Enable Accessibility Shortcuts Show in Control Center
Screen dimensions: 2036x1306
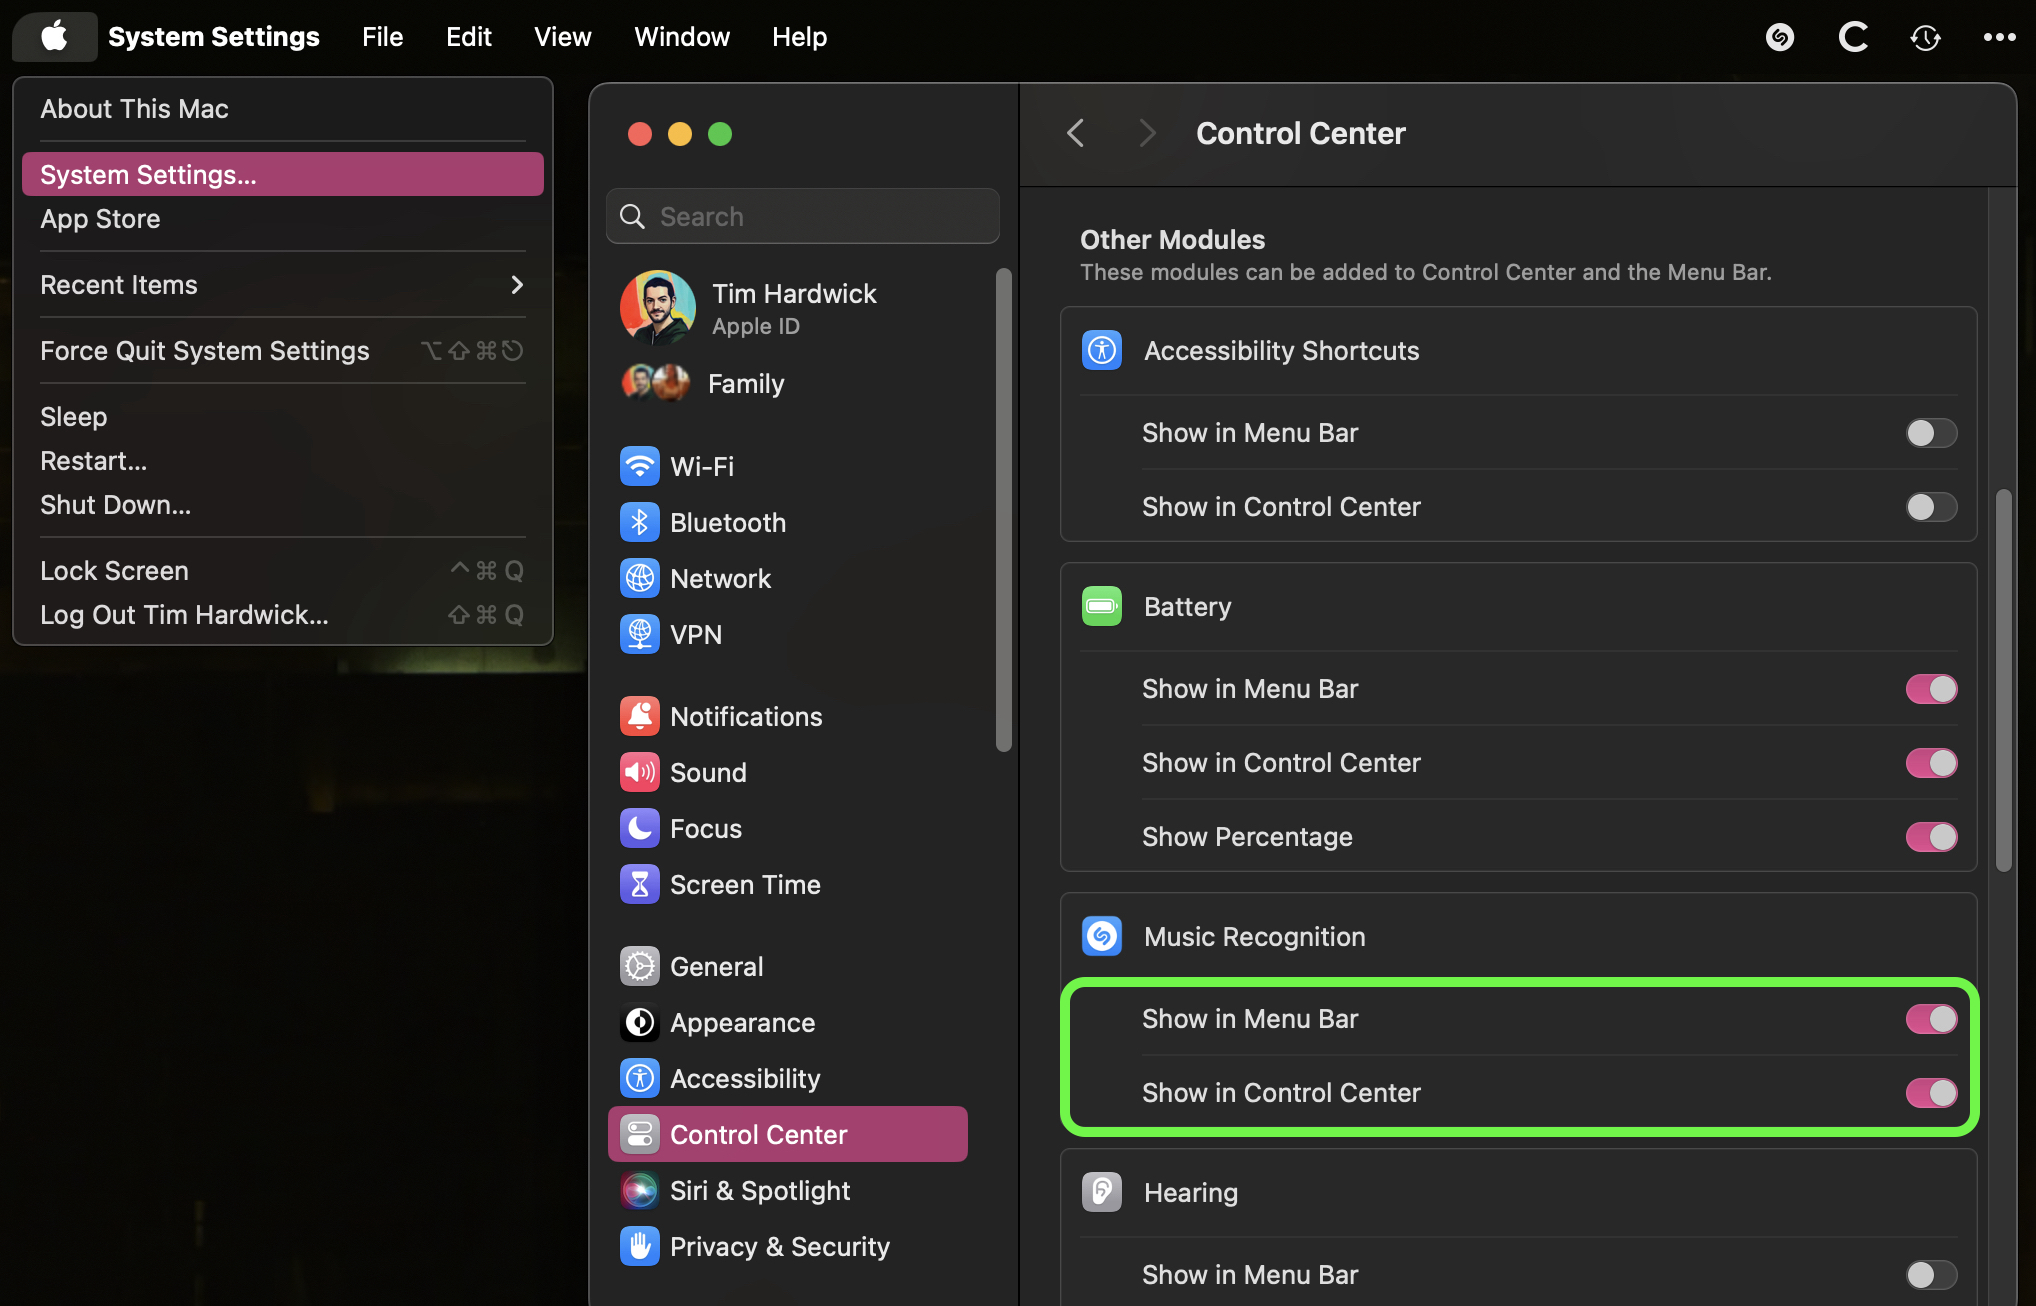pyautogui.click(x=1931, y=507)
